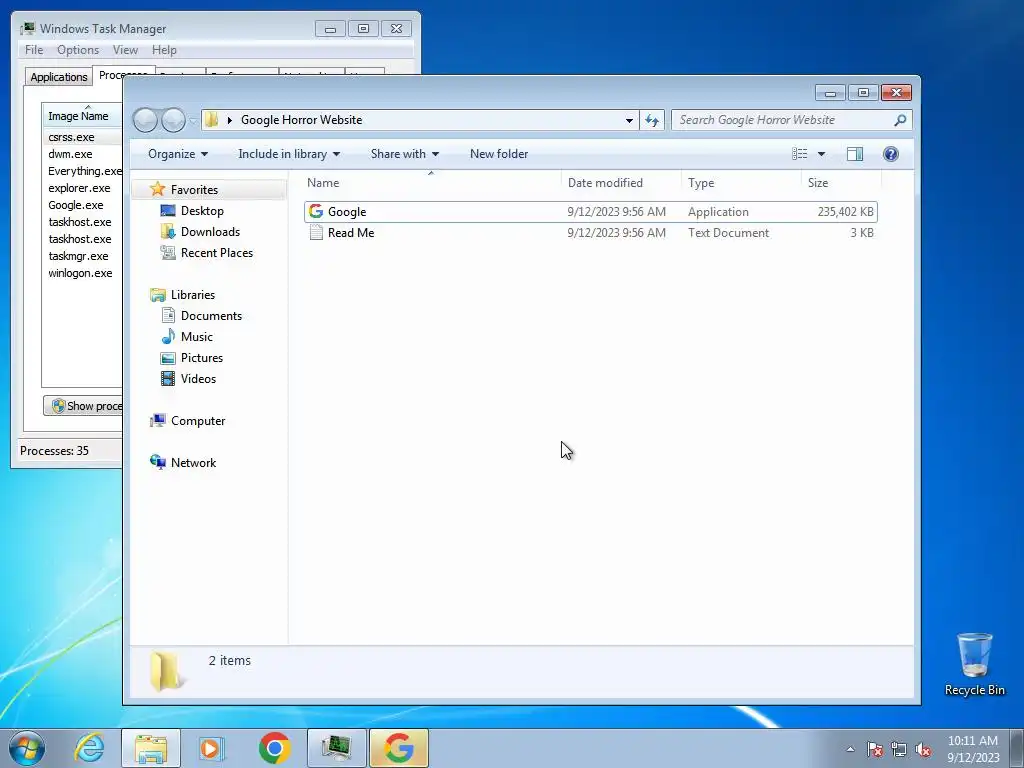The image size is (1024, 768).
Task: Select Libraries in navigation pane
Action: pos(192,295)
